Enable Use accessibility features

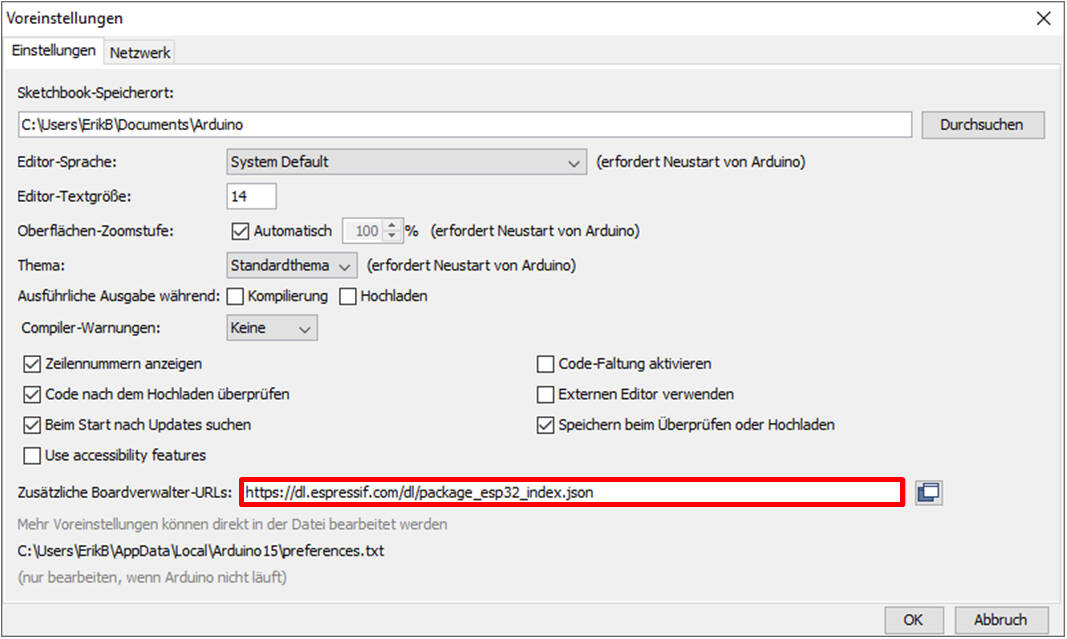[30, 456]
